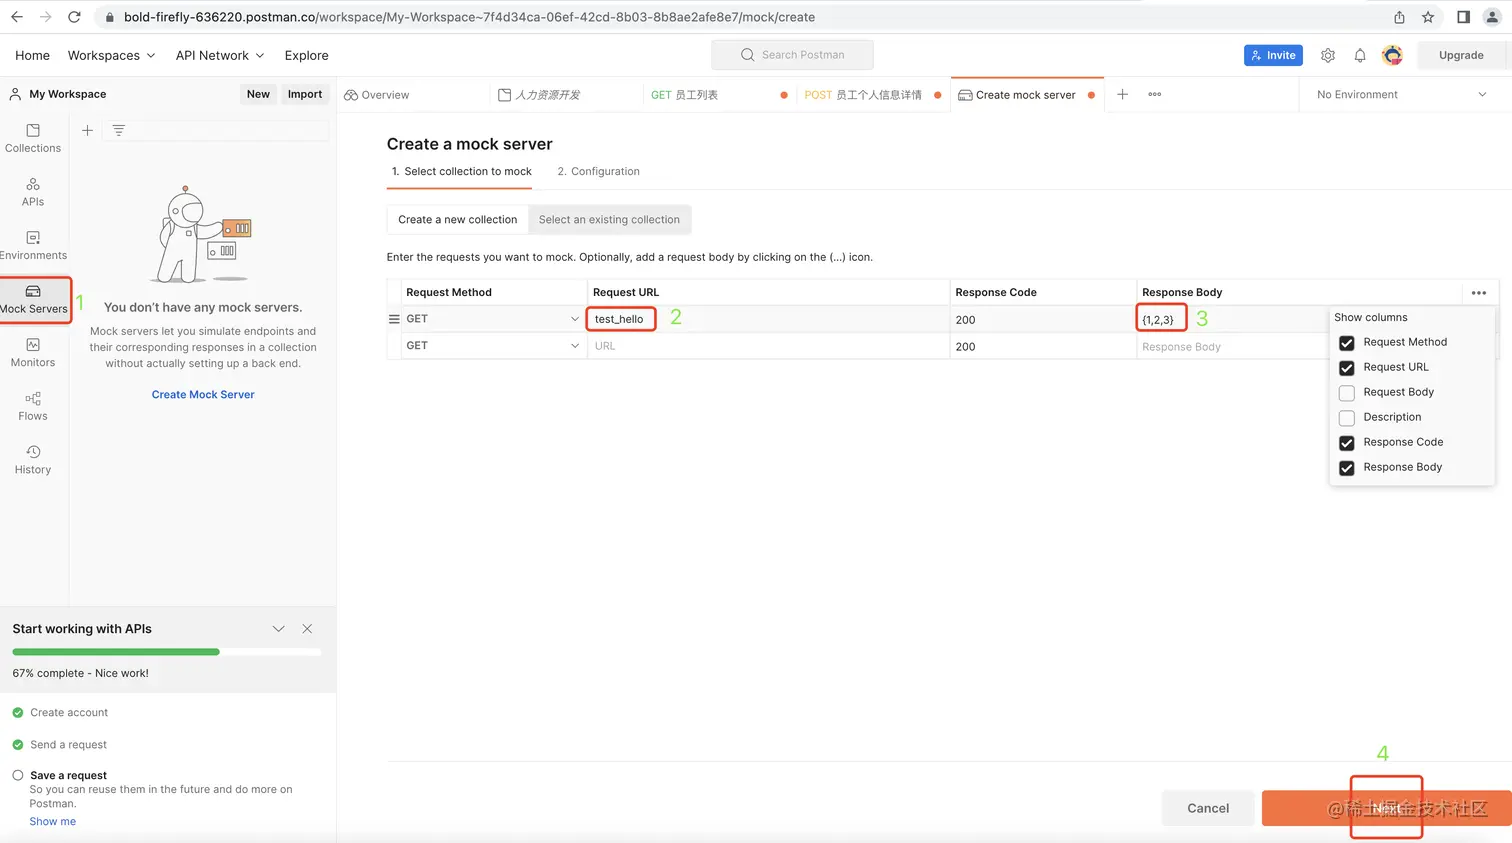This screenshot has width=1512, height=843.
Task: Select the Select an existing collection tab
Action: click(609, 220)
